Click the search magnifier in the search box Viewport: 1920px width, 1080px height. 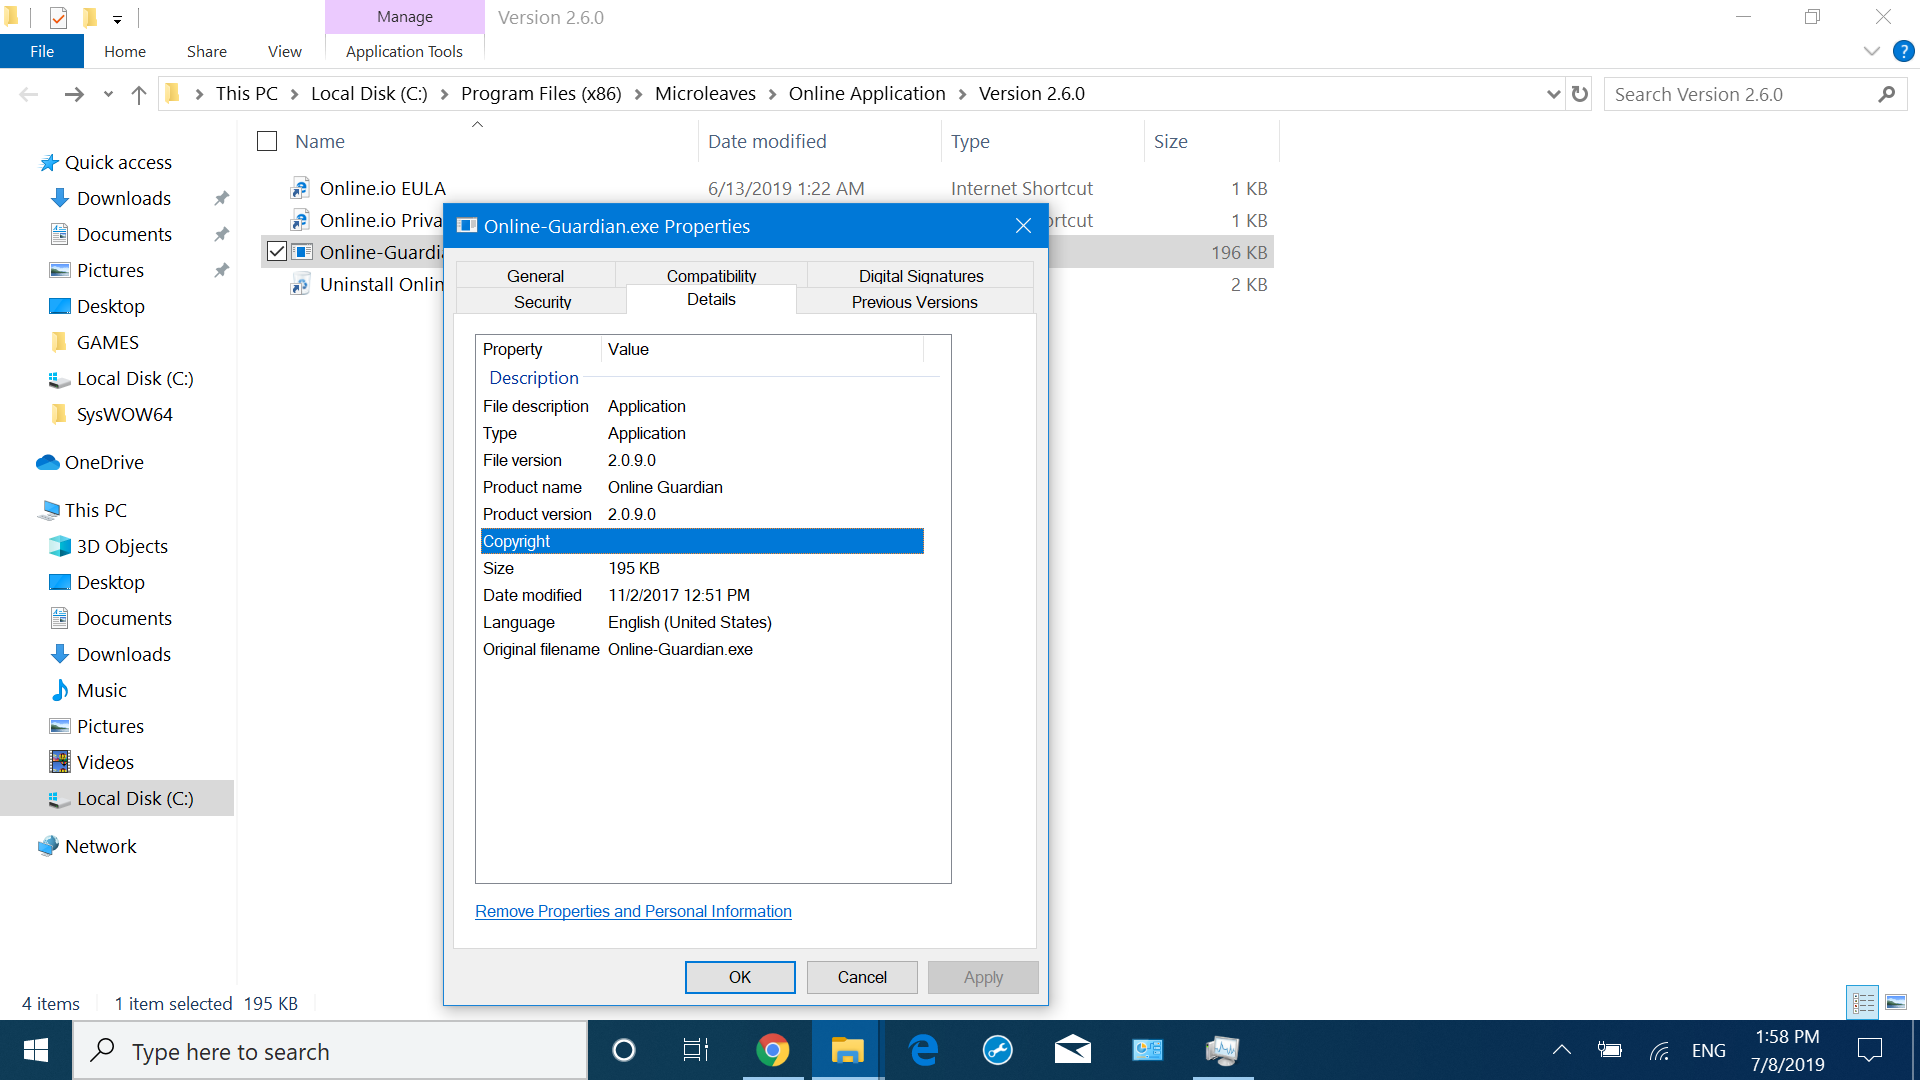[x=1887, y=94]
